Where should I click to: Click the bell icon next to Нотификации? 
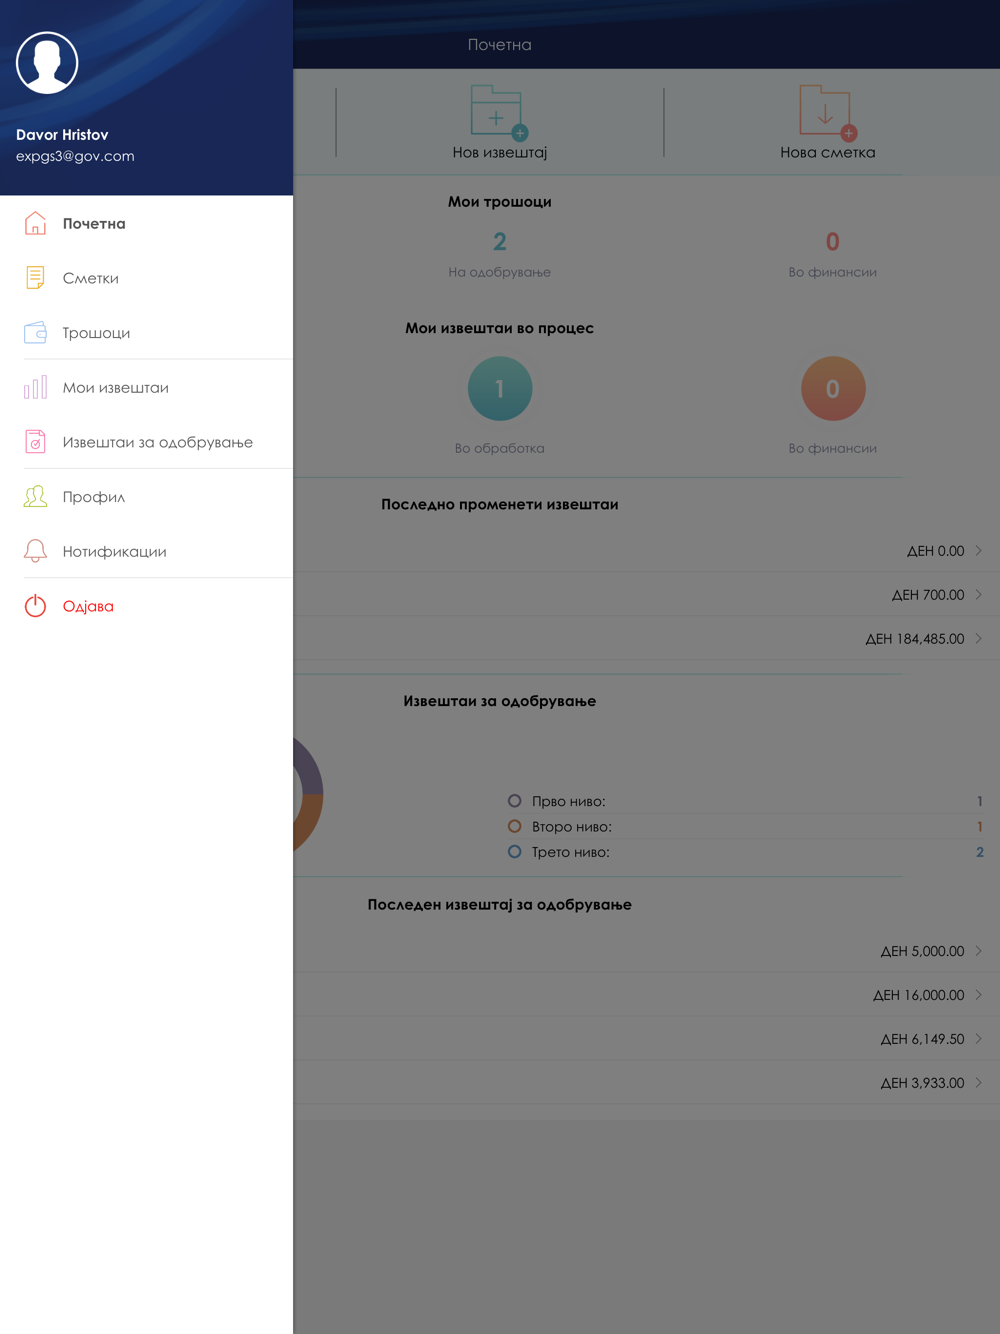pyautogui.click(x=35, y=551)
